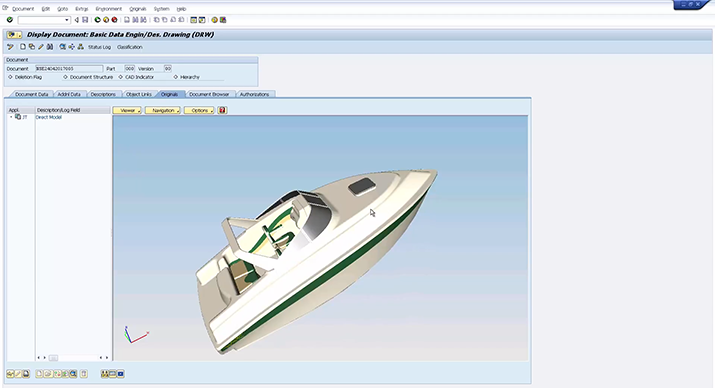
Task: Click the red question mark icon beside Options
Action: [x=222, y=110]
